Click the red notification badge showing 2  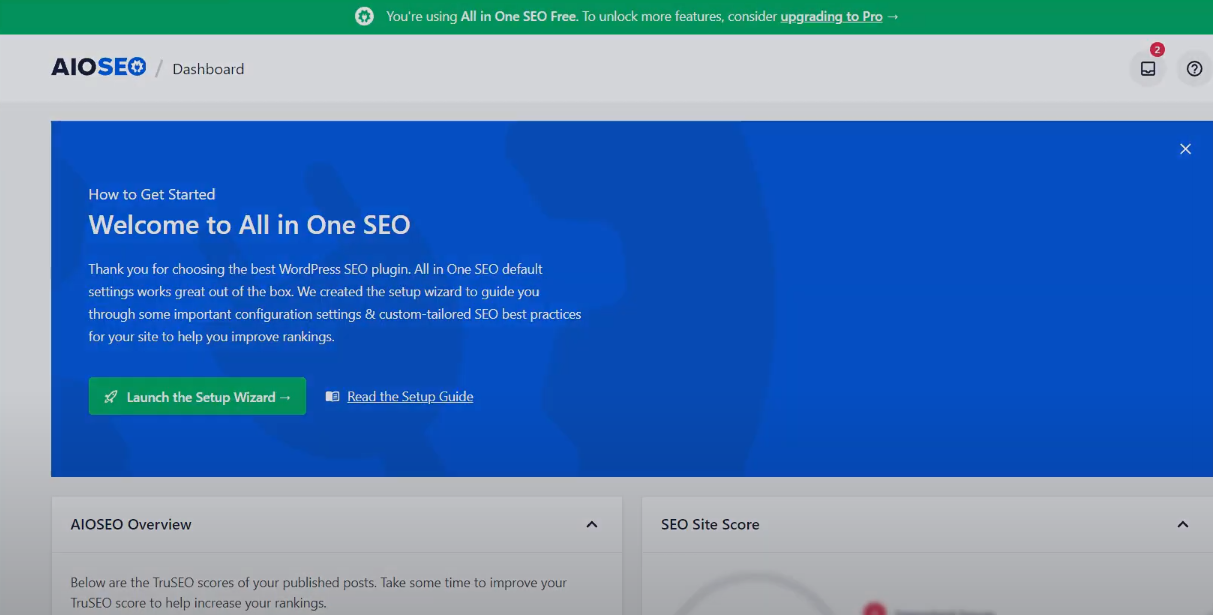click(1157, 48)
